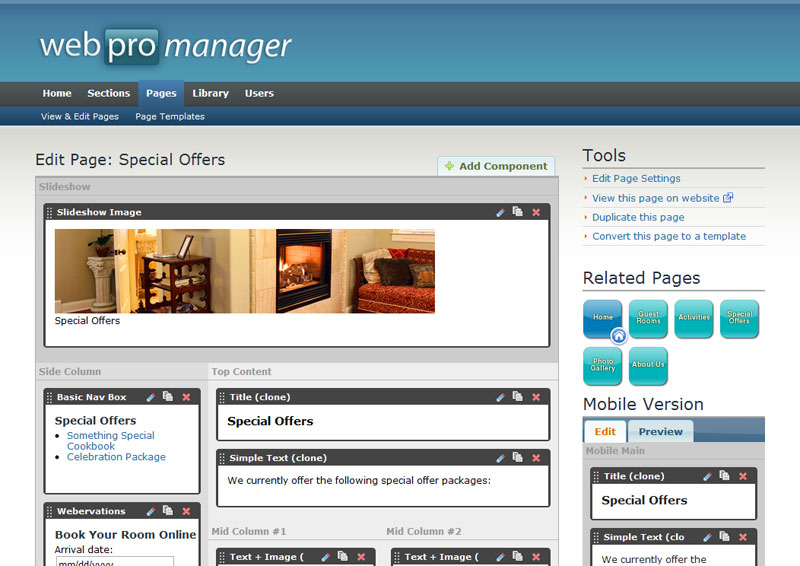Click the Webervations drag handle
The width and height of the screenshot is (800, 566).
(x=49, y=511)
